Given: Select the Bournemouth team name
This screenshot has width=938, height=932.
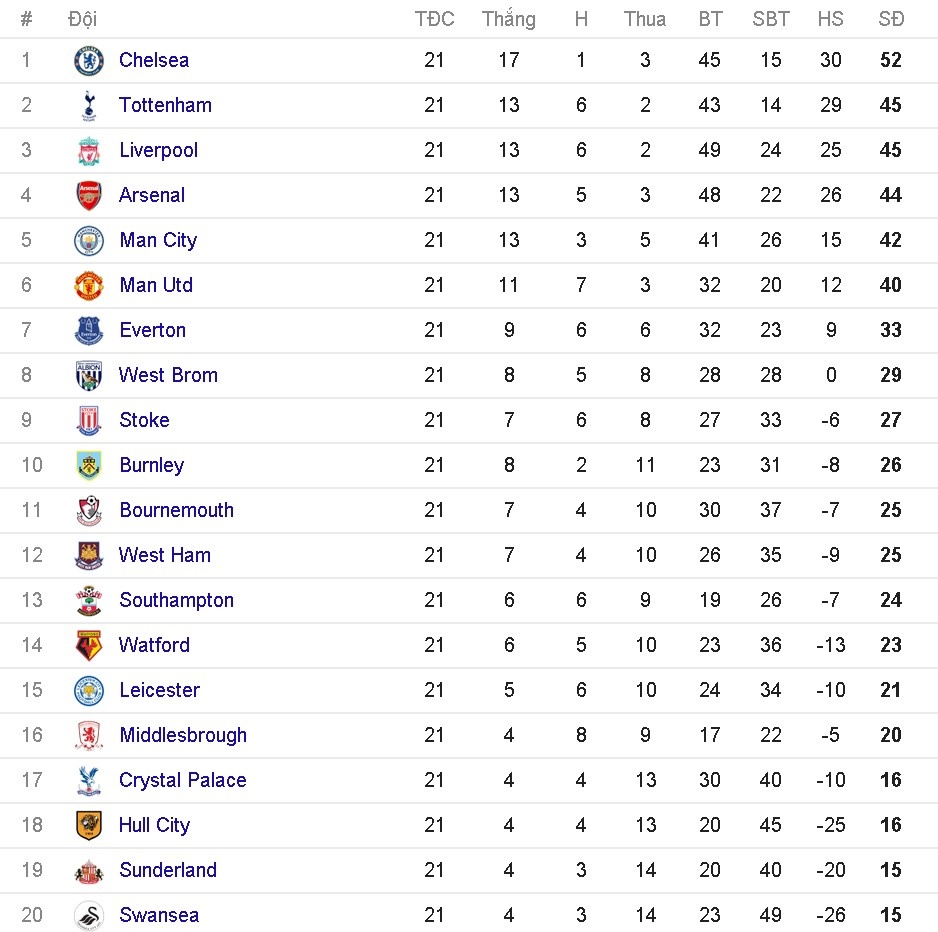Looking at the screenshot, I should [176, 510].
